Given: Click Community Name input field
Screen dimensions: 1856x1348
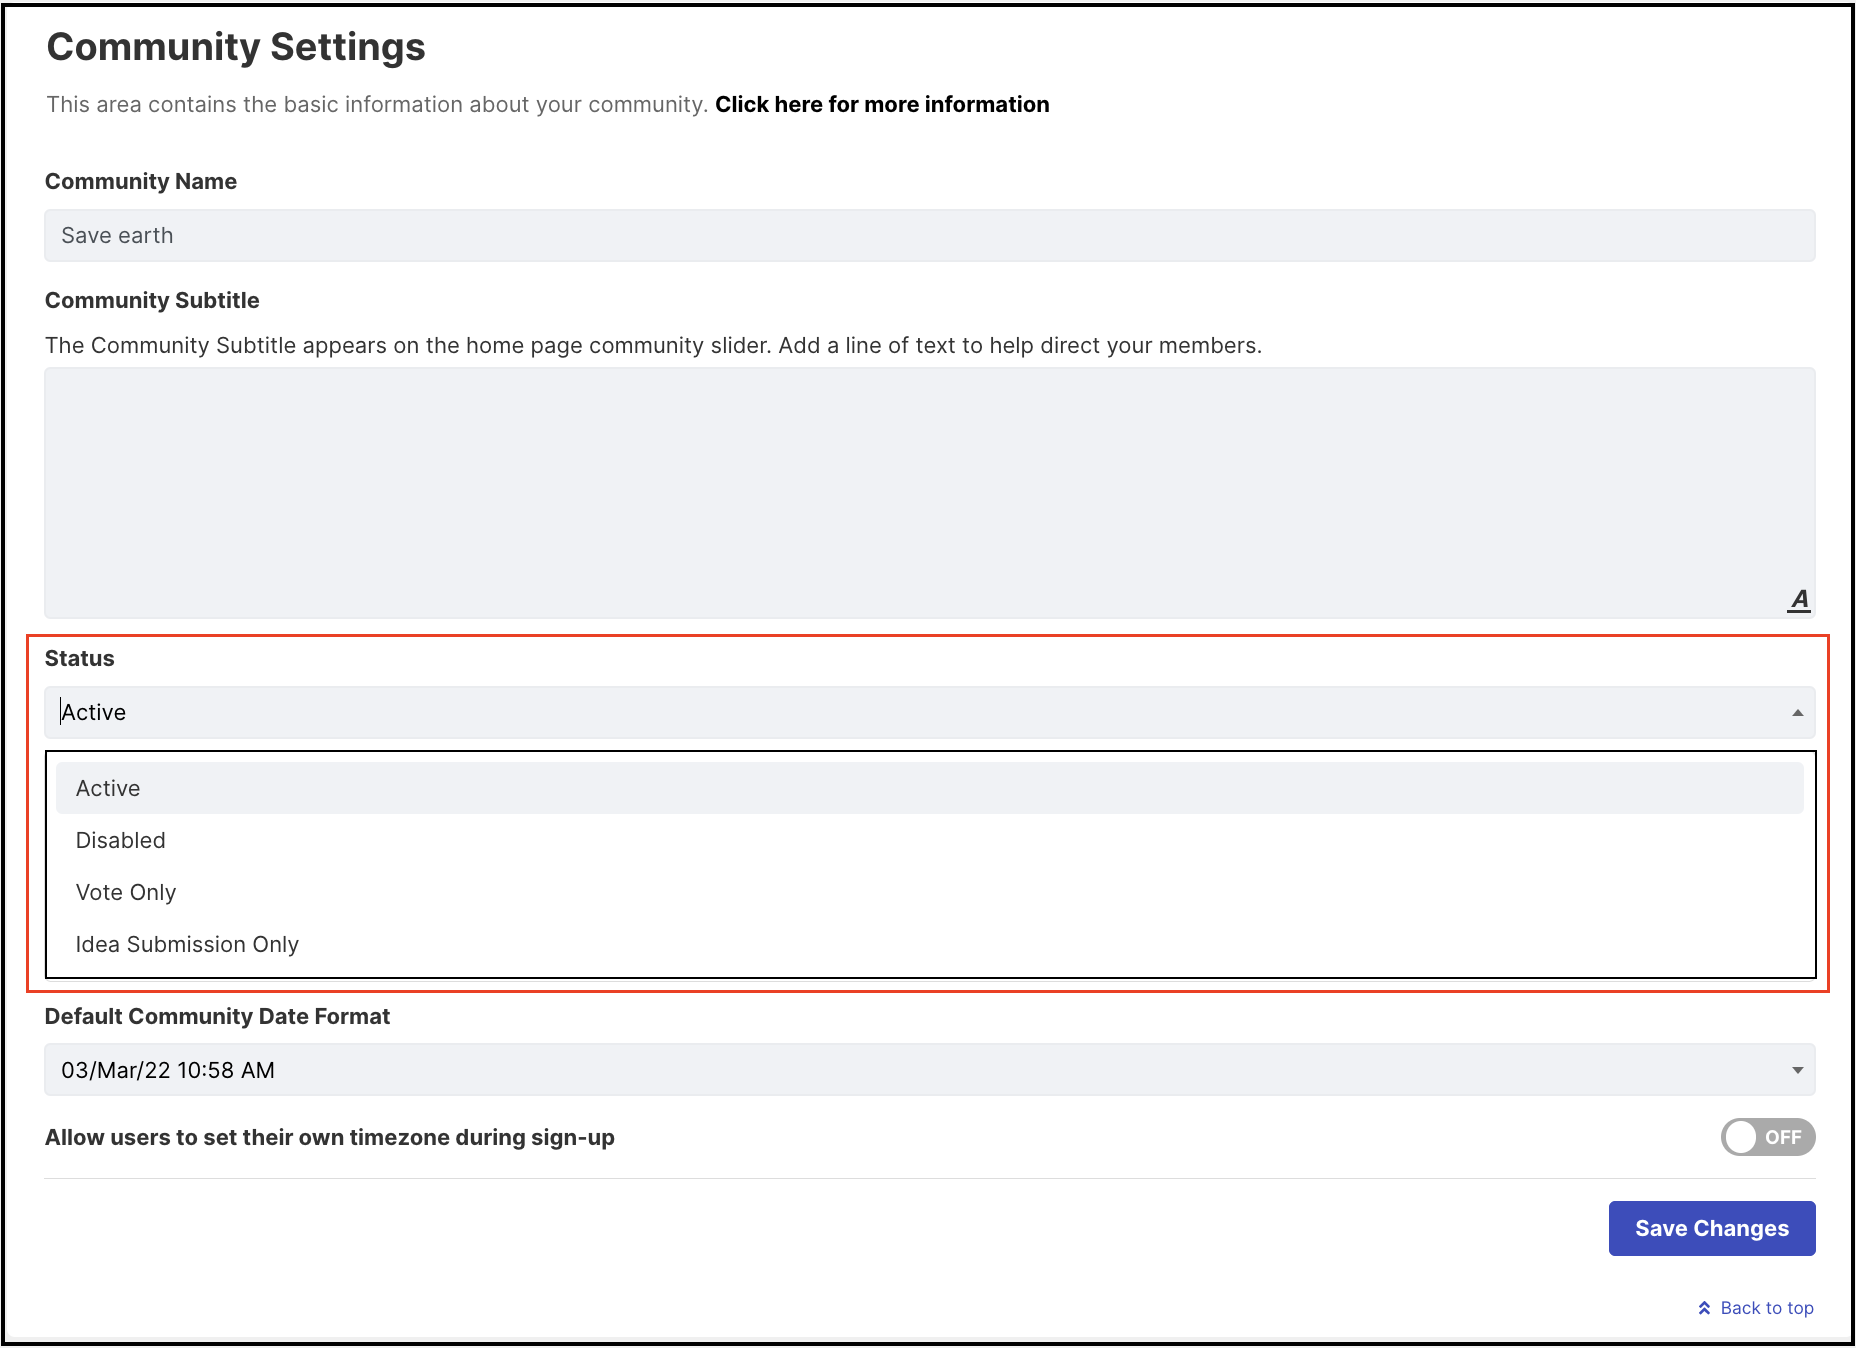Looking at the screenshot, I should point(930,236).
